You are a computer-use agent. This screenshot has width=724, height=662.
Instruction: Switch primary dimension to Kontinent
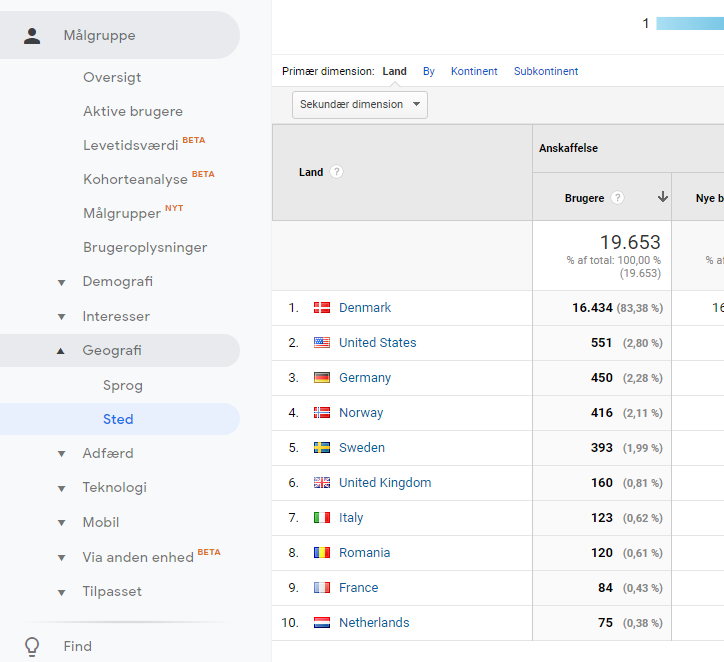(474, 71)
